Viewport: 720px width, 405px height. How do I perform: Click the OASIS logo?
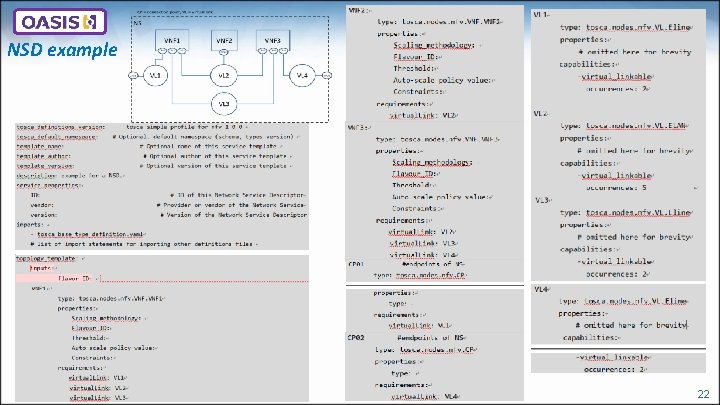[x=60, y=22]
